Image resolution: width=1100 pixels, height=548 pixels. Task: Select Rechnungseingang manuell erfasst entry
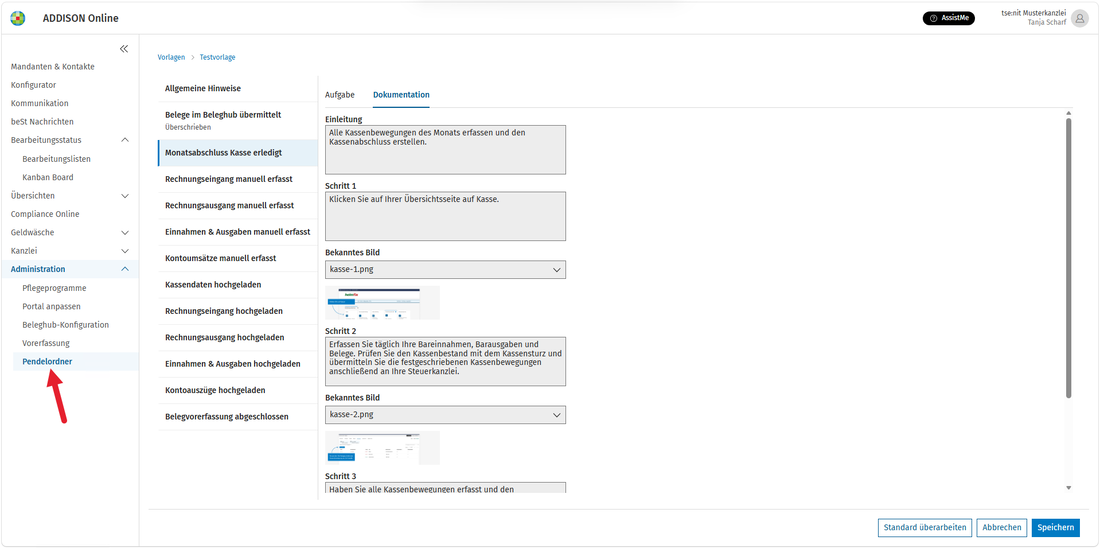[x=238, y=179]
